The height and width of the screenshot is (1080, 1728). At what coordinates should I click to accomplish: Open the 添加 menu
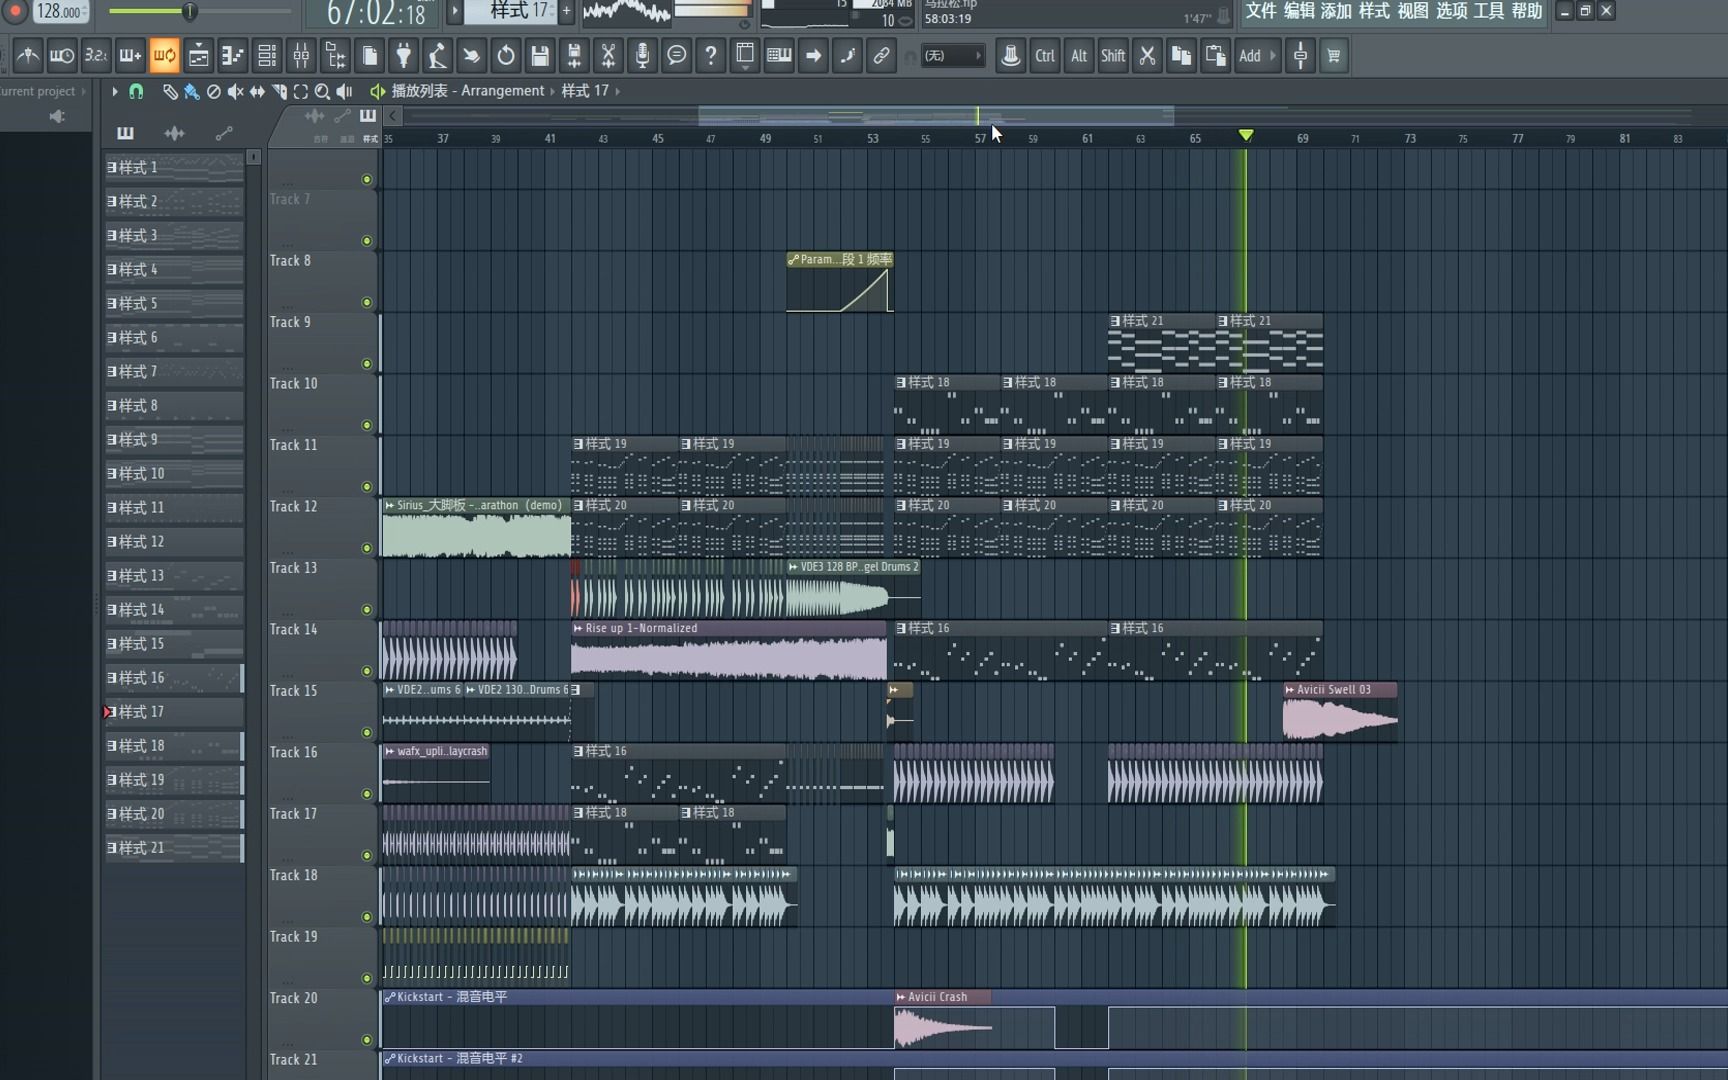point(1336,11)
